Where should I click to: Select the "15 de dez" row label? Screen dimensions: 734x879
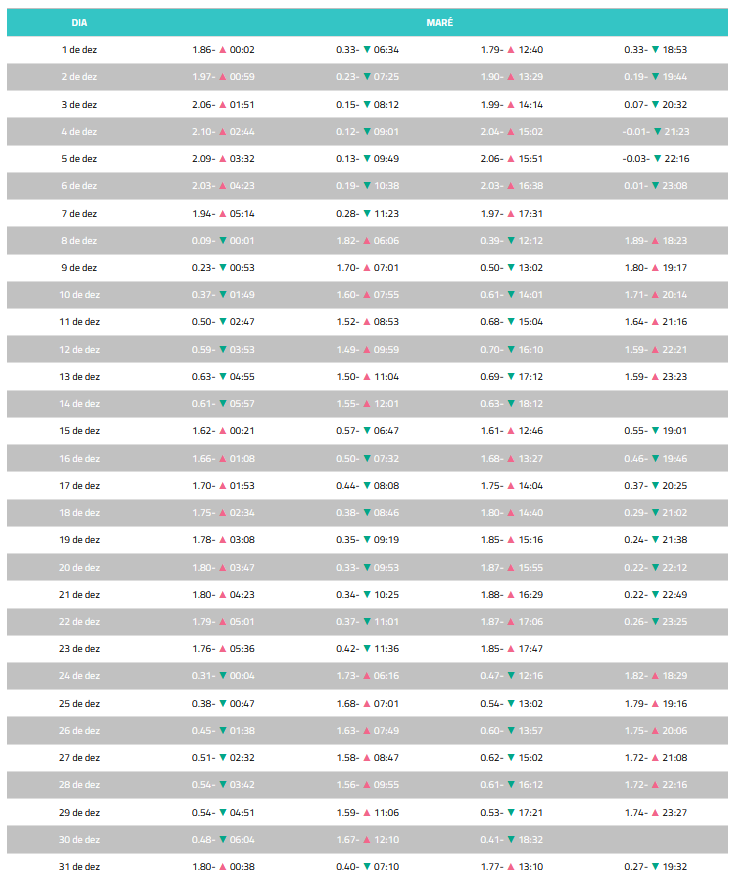click(79, 431)
